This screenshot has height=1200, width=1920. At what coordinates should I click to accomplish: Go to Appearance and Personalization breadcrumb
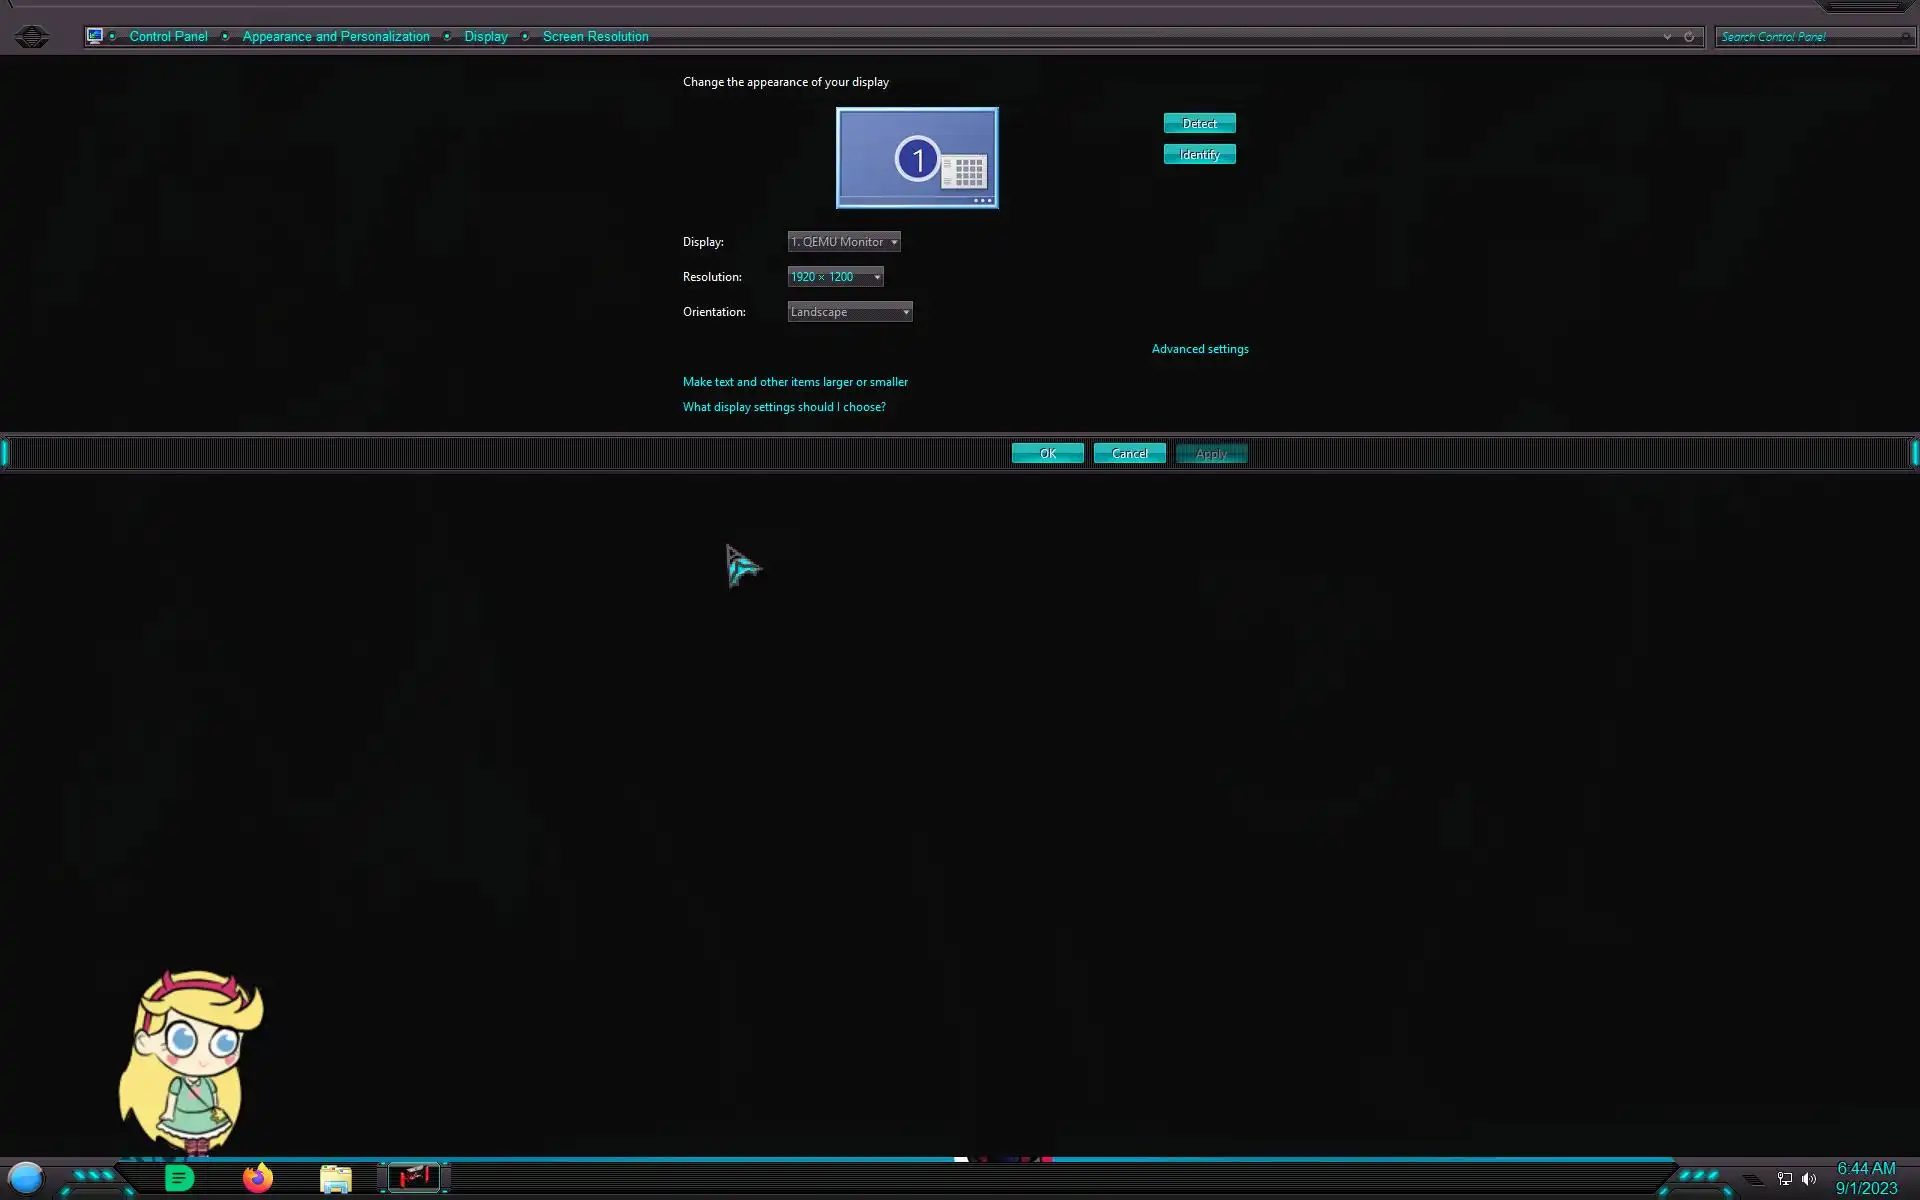(x=336, y=37)
